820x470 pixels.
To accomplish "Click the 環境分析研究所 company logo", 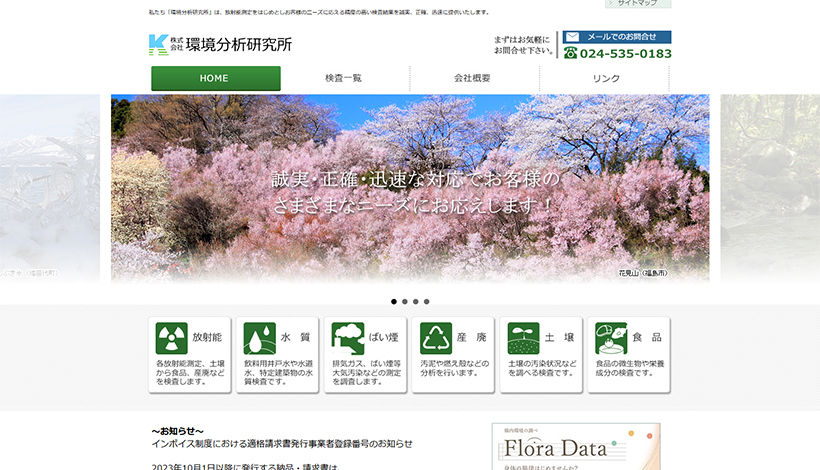I will coord(220,44).
